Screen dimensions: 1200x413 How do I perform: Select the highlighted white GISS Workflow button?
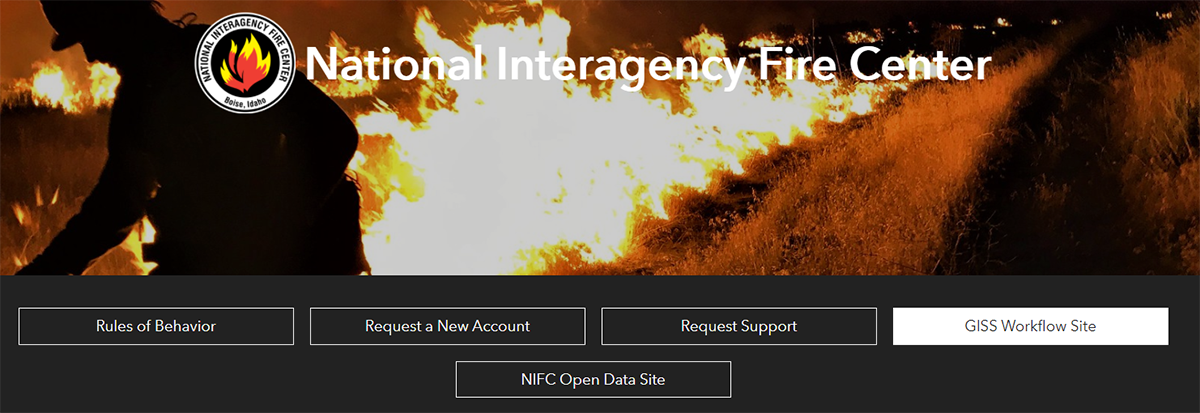point(1030,326)
